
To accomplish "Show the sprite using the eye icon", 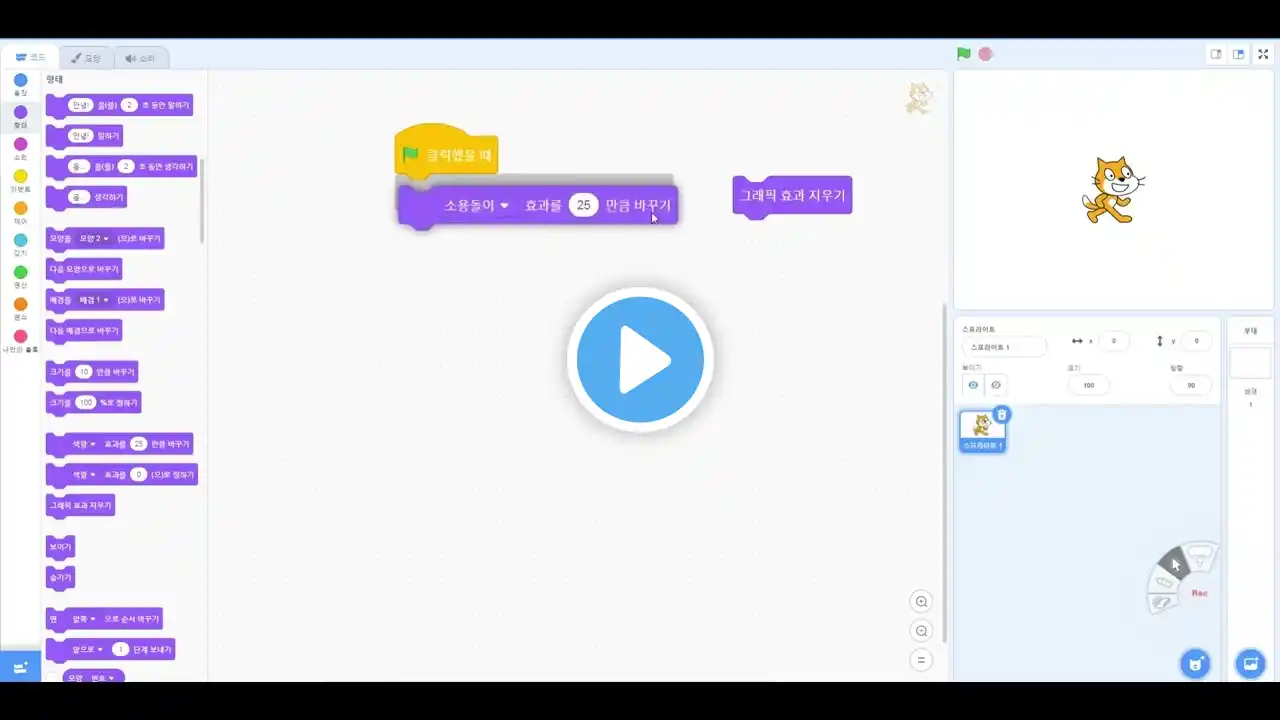I will [x=973, y=385].
